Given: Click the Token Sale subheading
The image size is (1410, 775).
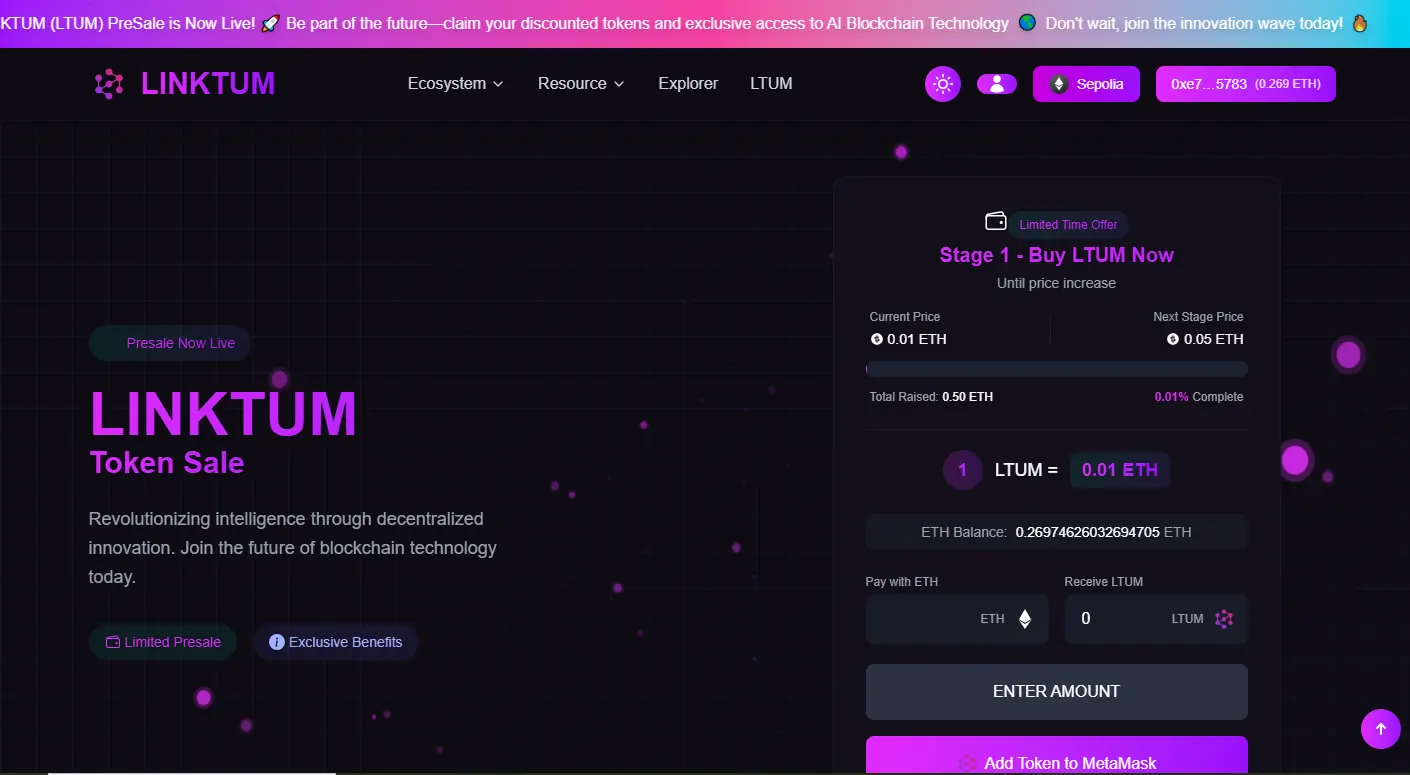Looking at the screenshot, I should click(x=167, y=463).
